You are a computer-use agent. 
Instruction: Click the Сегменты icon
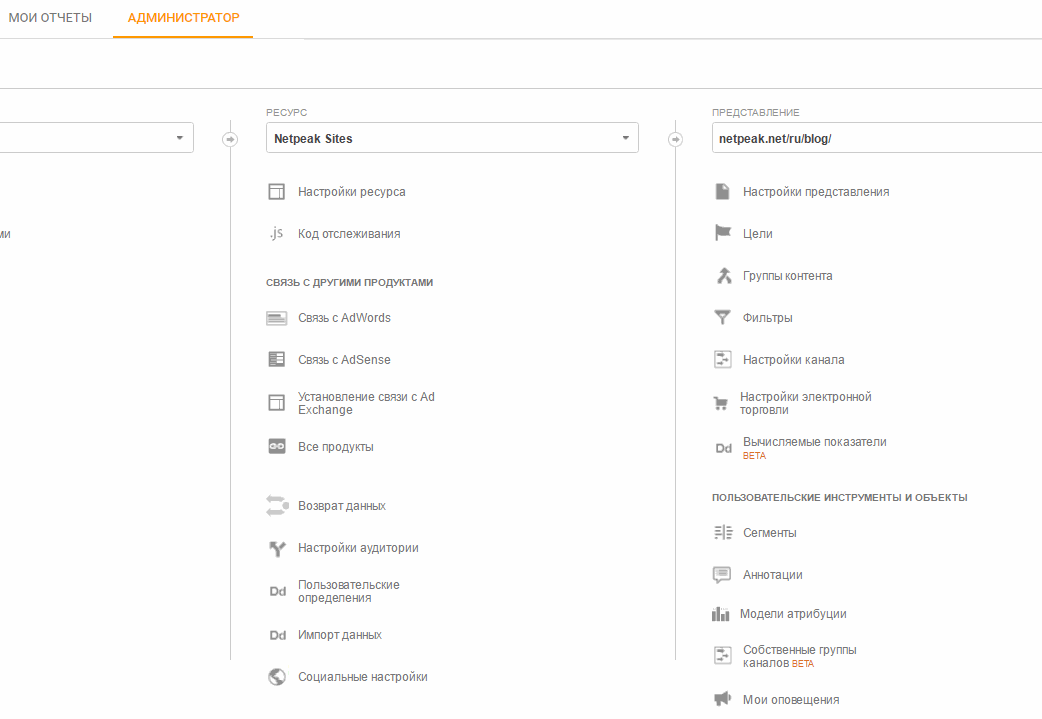coord(723,533)
